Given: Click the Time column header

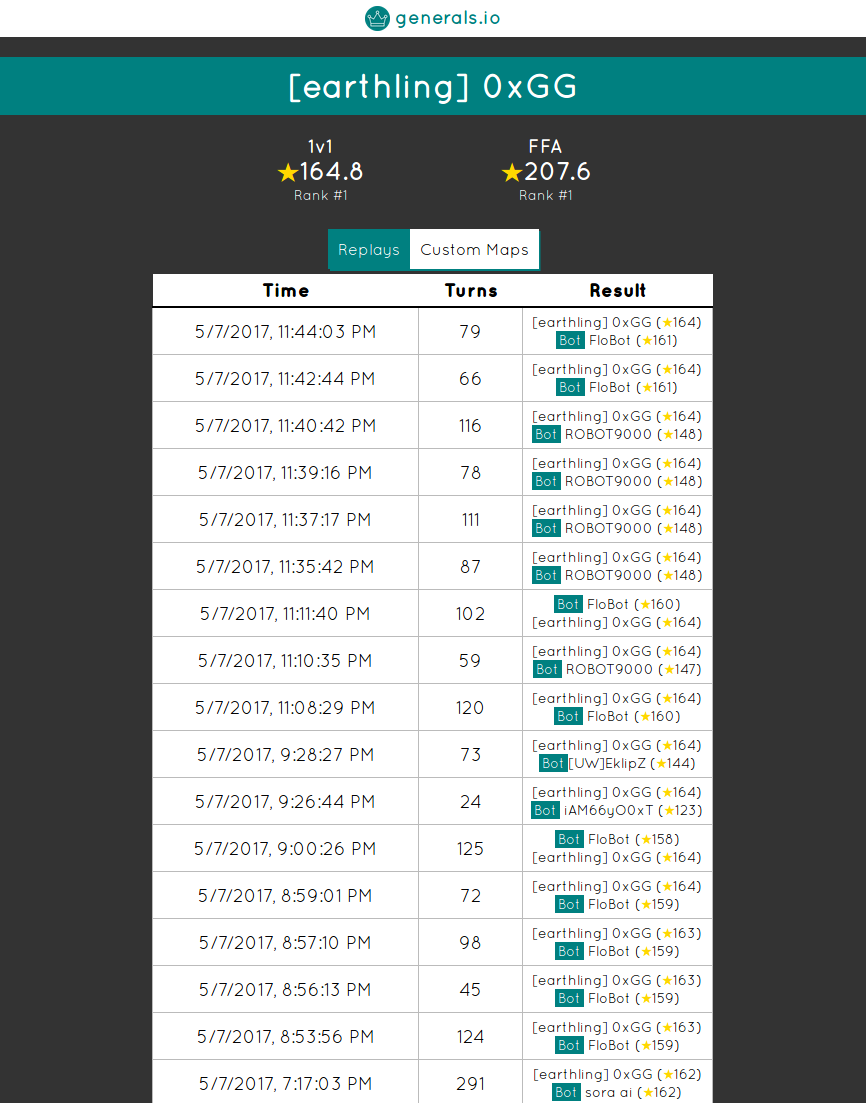Looking at the screenshot, I should click(286, 291).
